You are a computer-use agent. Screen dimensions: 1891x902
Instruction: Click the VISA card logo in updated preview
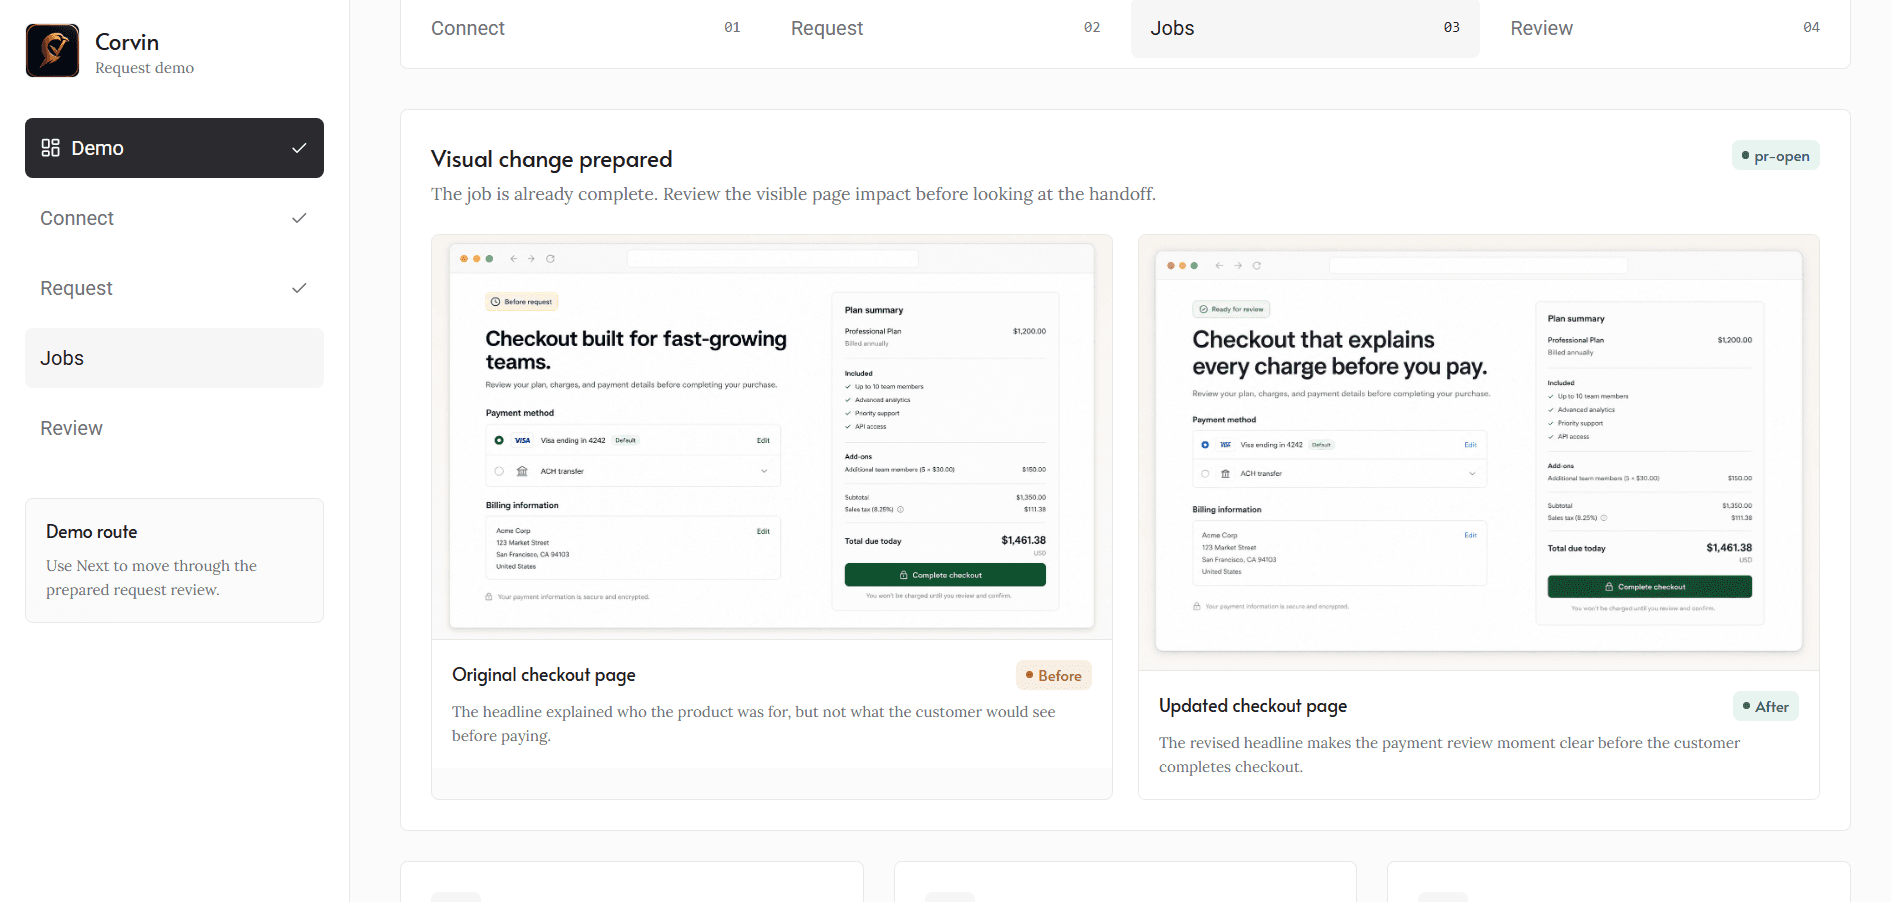(x=1225, y=445)
